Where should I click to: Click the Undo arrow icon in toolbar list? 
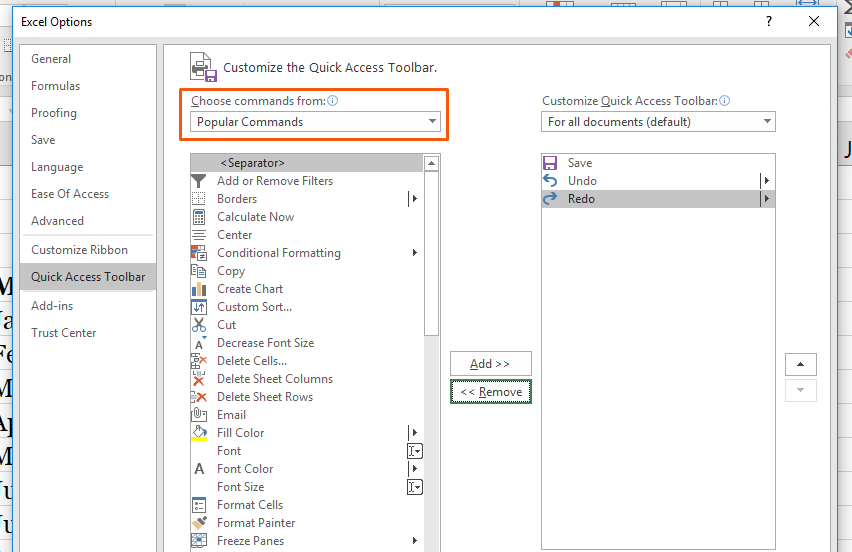tap(550, 181)
